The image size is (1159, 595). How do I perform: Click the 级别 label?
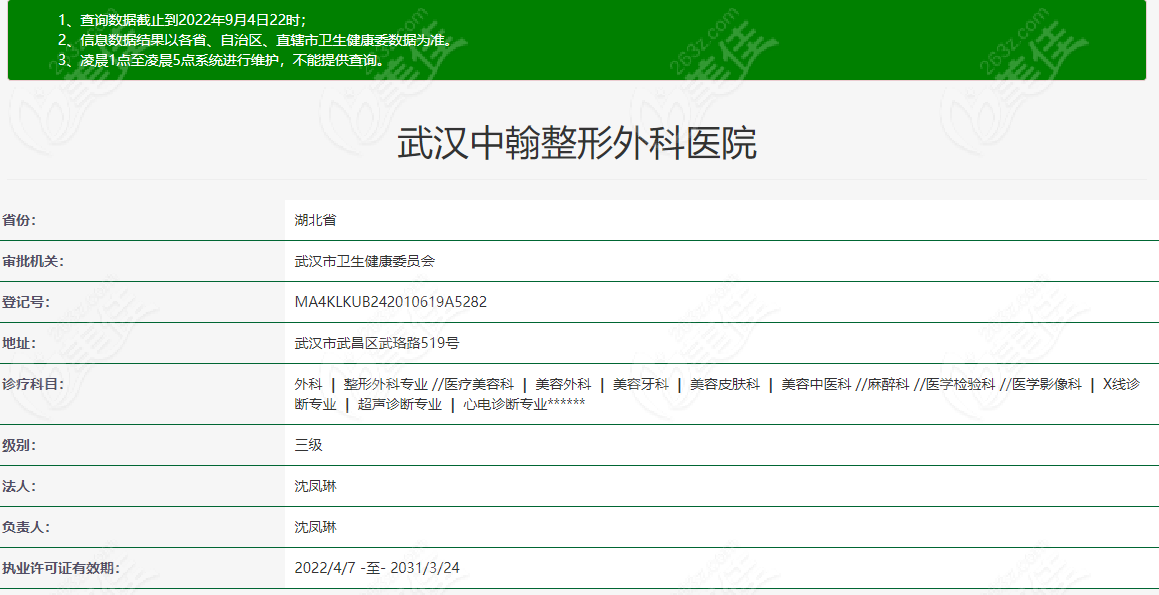pos(19,446)
